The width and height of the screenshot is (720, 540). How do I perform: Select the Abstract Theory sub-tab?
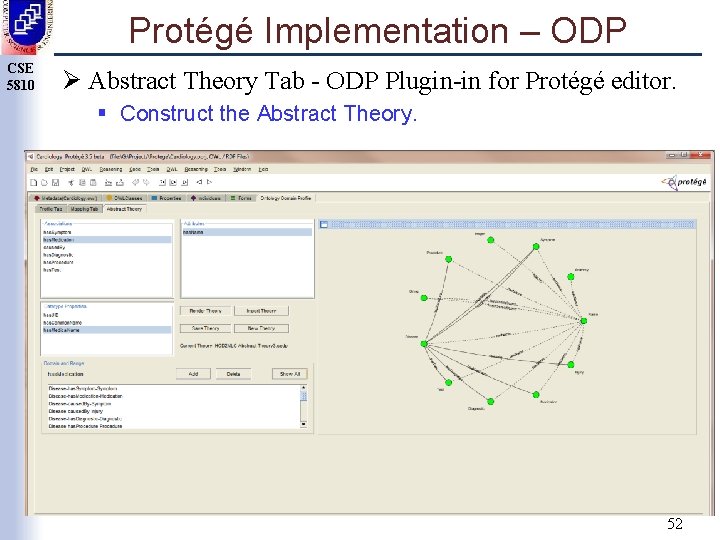[x=124, y=209]
